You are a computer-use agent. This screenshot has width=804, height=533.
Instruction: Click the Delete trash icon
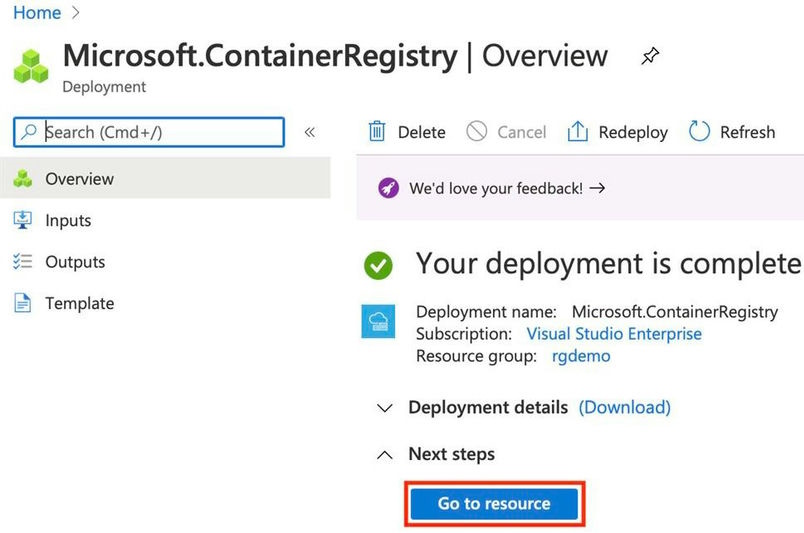pos(377,132)
